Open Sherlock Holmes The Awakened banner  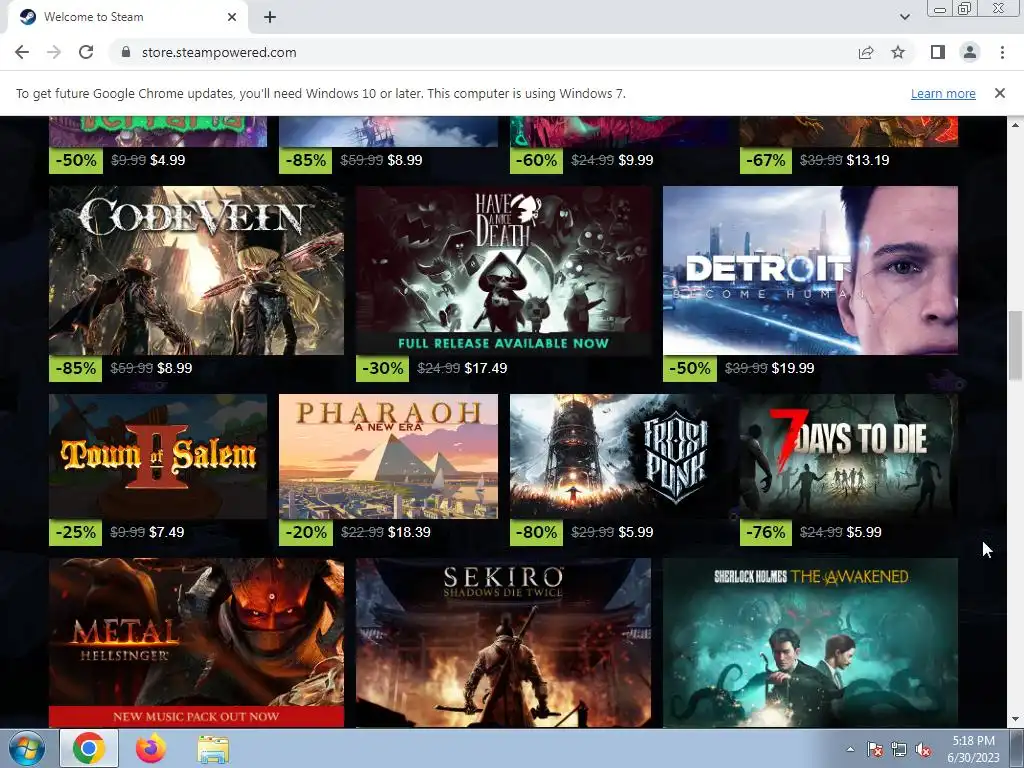(810, 643)
